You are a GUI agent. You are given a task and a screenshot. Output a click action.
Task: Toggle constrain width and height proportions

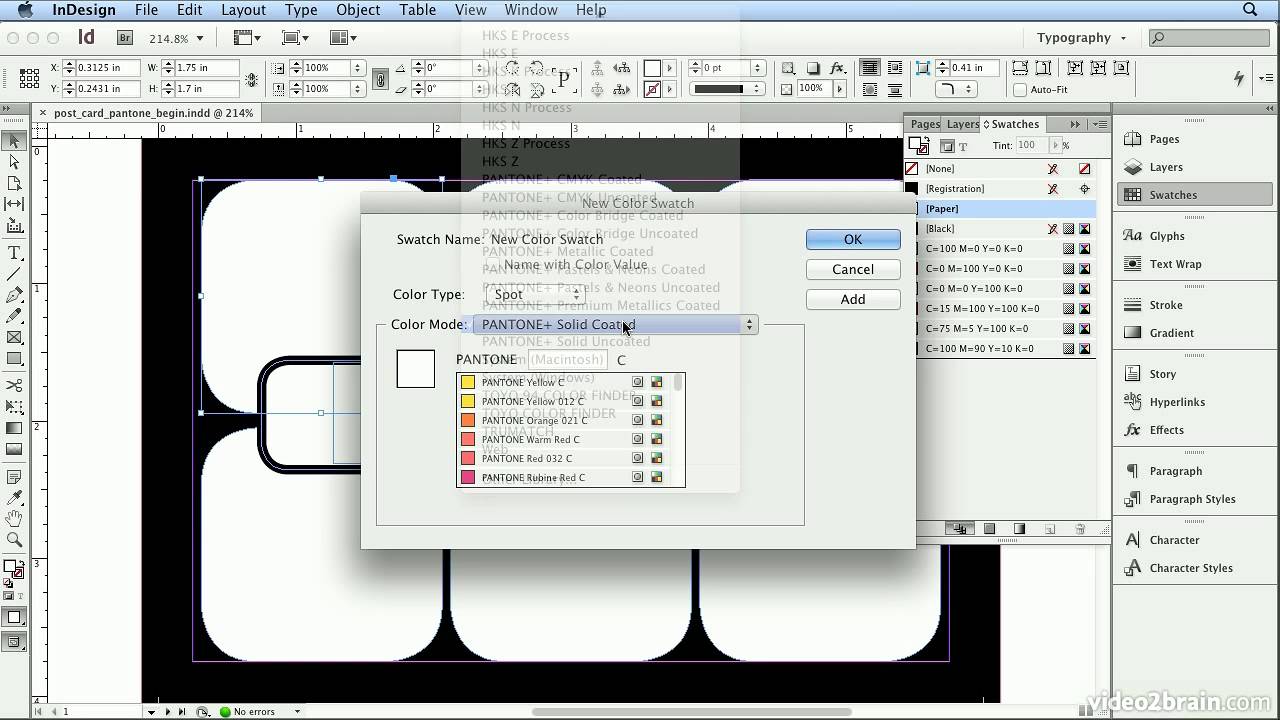tap(250, 78)
